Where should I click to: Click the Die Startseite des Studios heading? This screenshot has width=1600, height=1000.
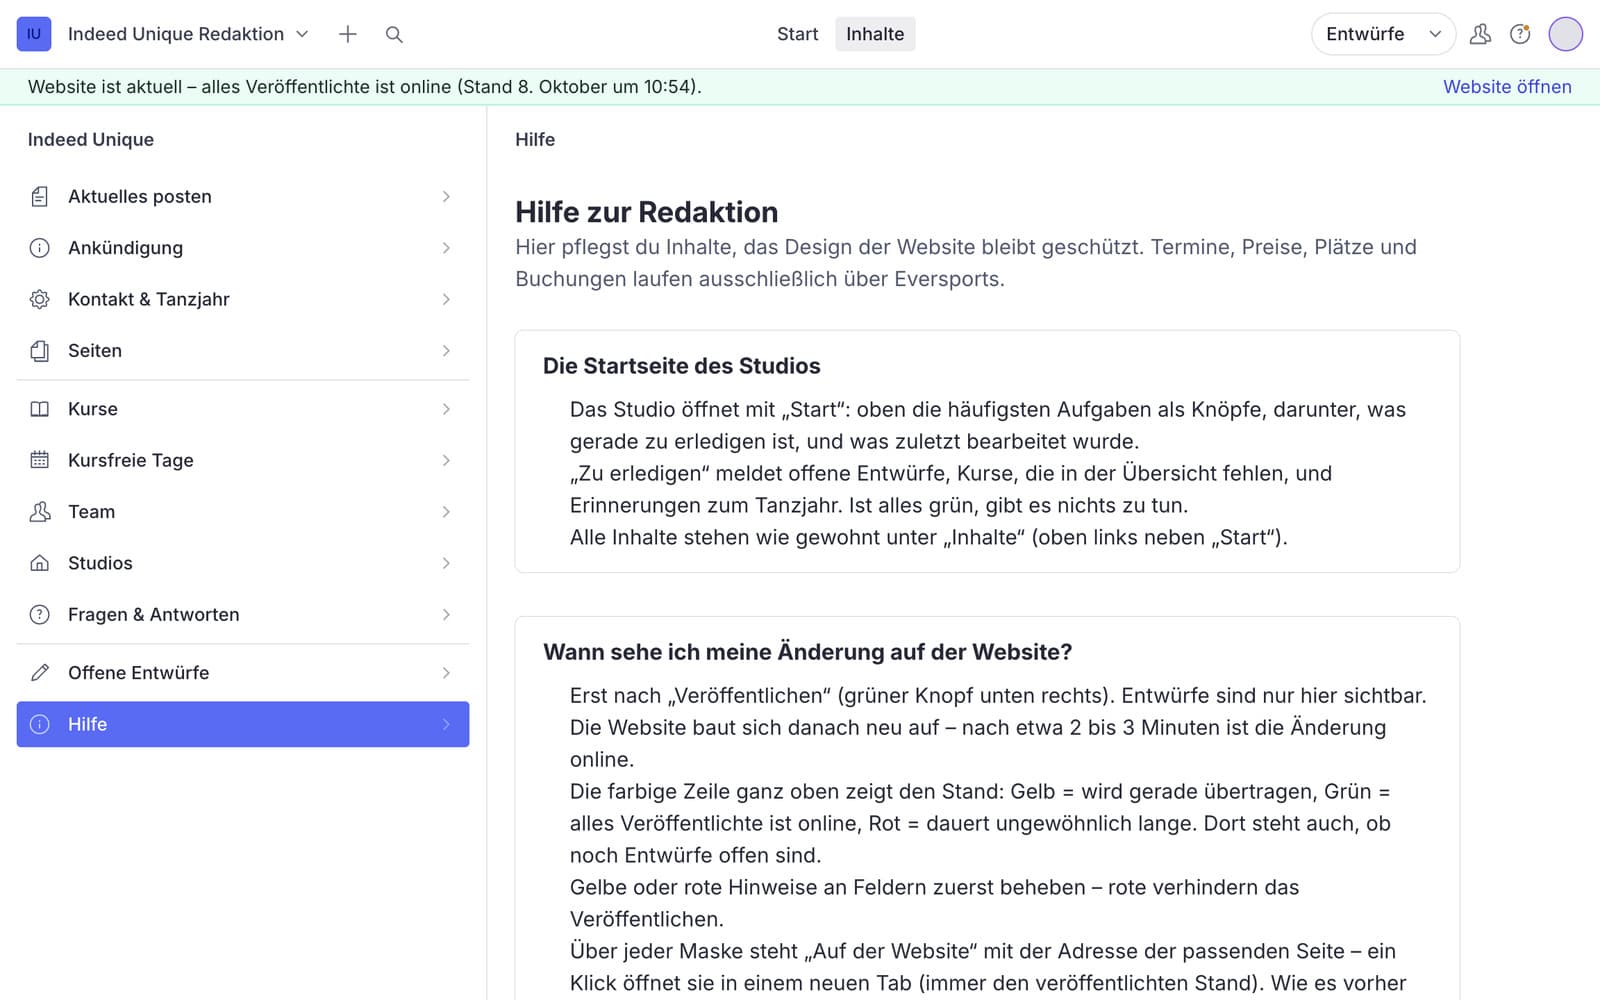click(681, 366)
